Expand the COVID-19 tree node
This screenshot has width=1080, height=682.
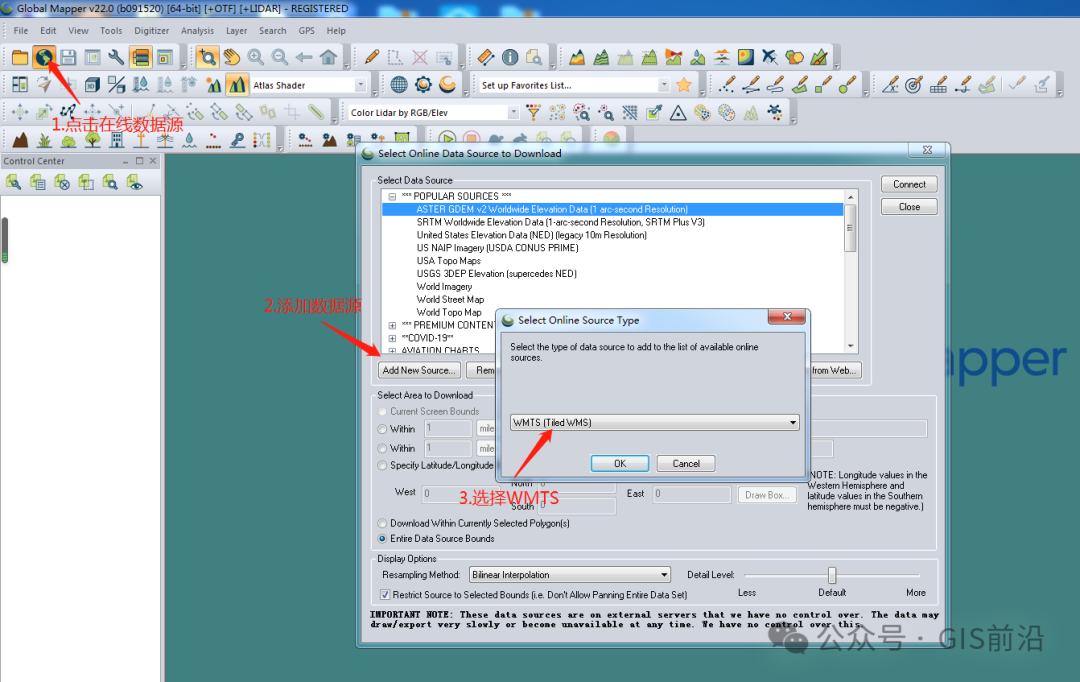coord(392,338)
